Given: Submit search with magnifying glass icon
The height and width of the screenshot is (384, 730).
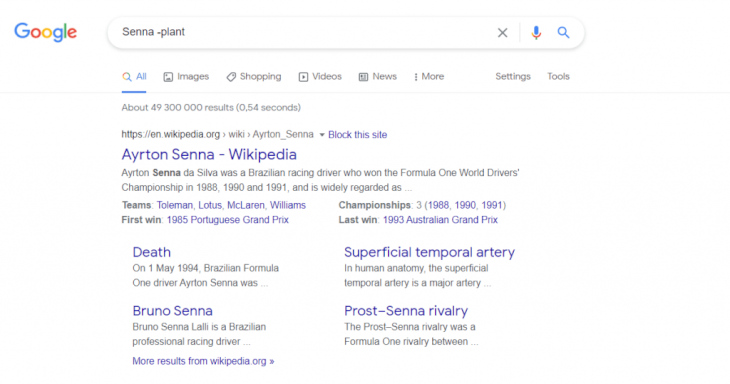Looking at the screenshot, I should click(563, 33).
